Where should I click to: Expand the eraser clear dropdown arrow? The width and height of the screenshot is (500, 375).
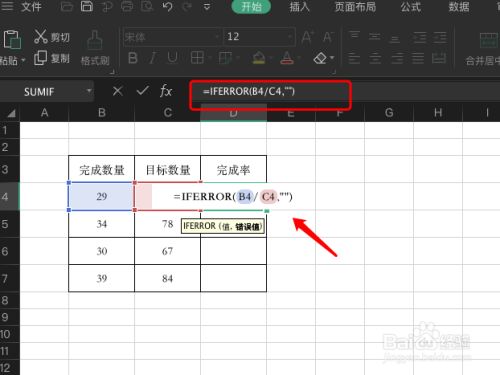332,58
